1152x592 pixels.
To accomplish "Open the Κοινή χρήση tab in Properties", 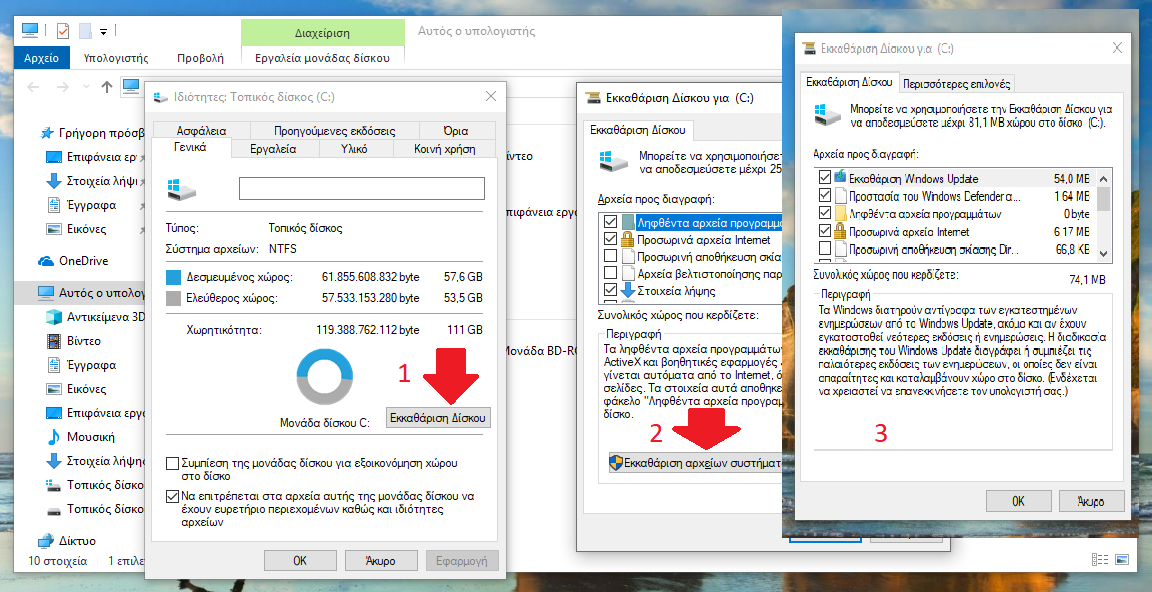I will pyautogui.click(x=444, y=148).
